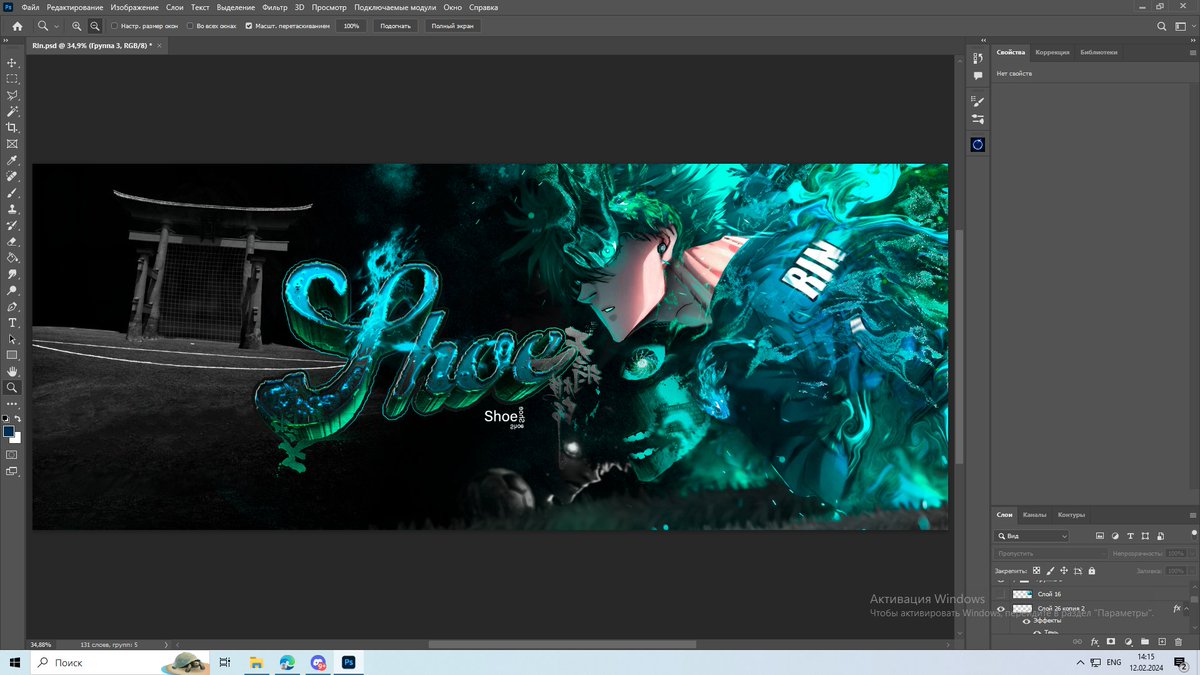Select the Eraser tool

point(12,241)
